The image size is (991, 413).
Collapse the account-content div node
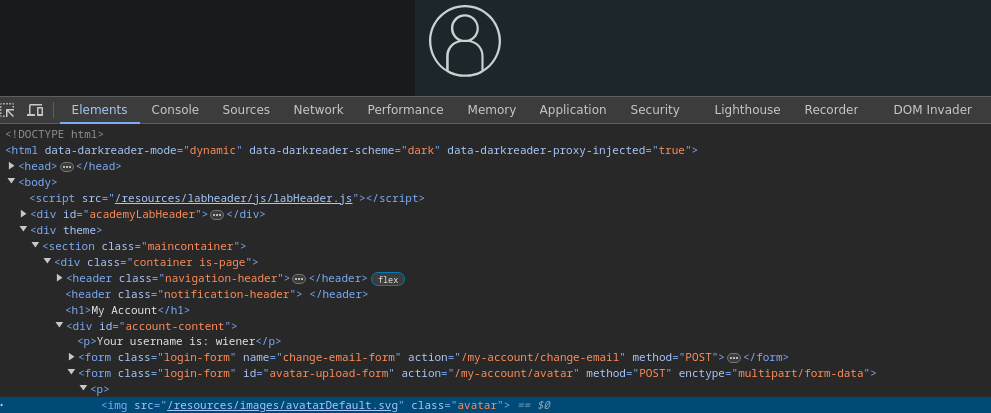point(59,325)
